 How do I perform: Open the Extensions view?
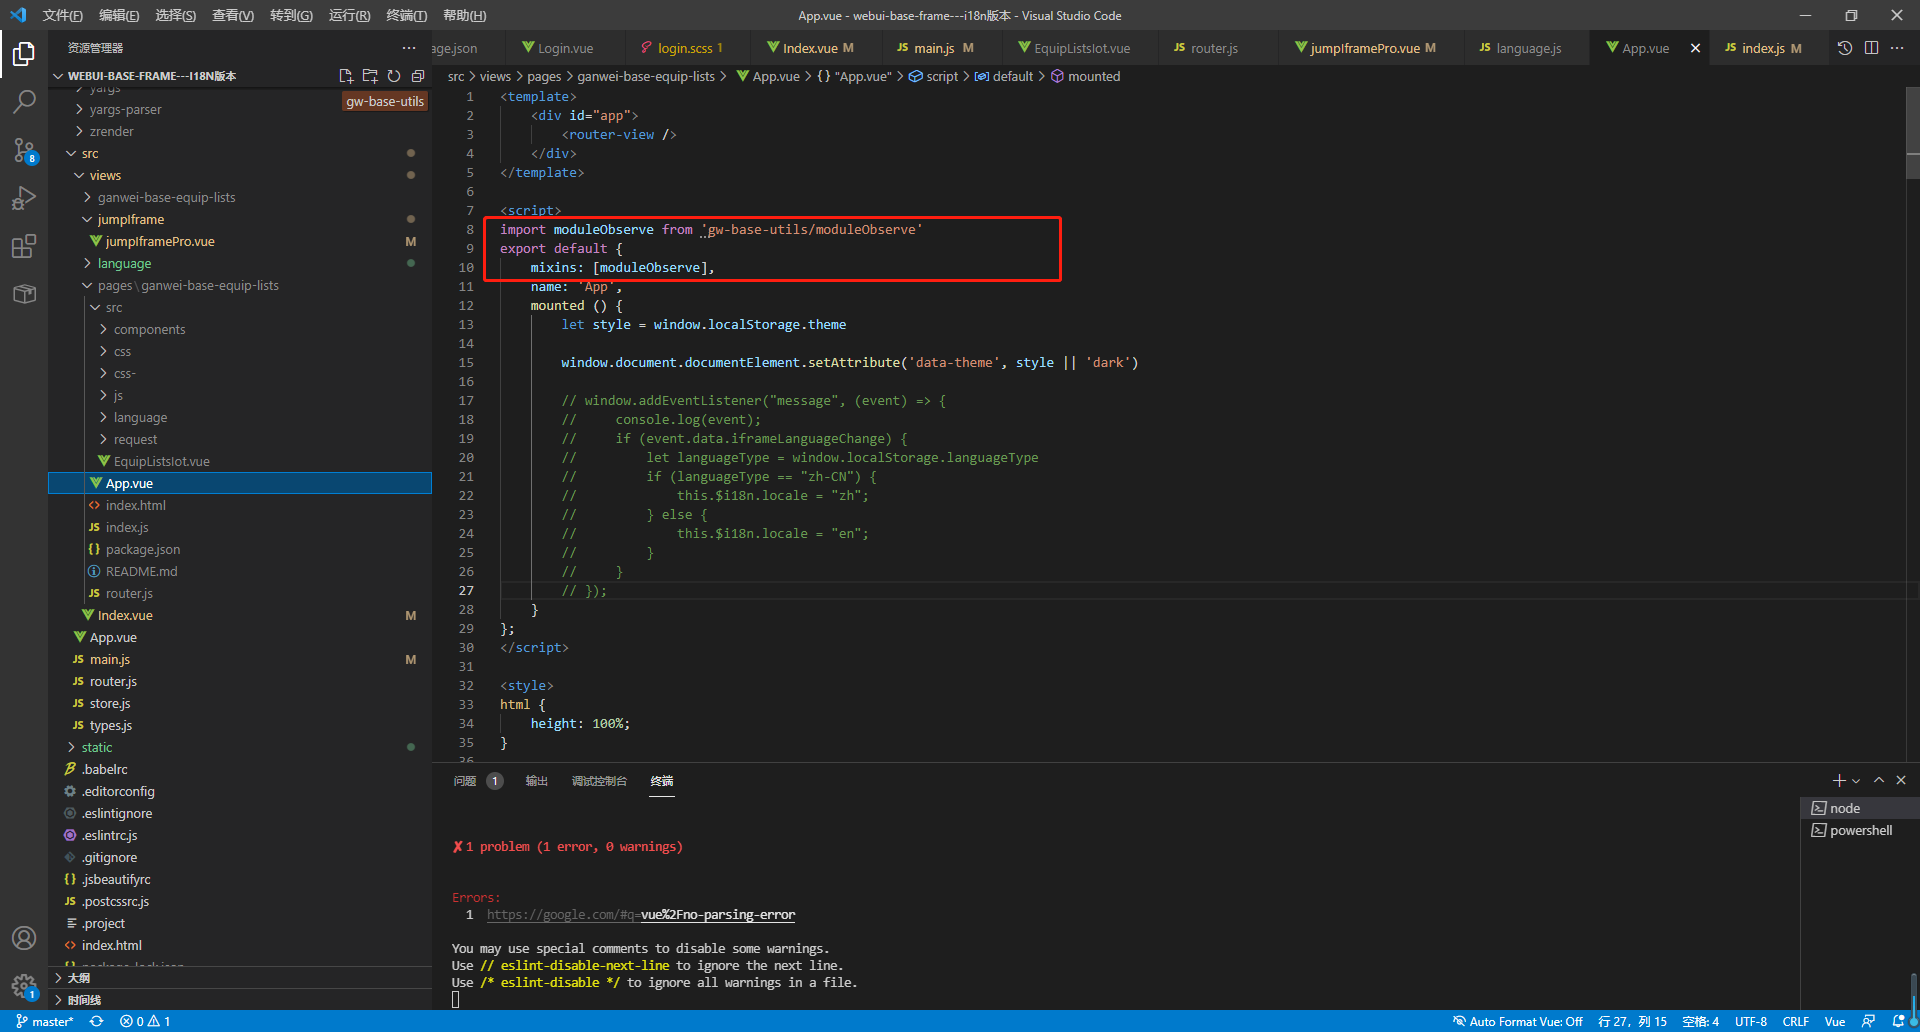pos(24,246)
